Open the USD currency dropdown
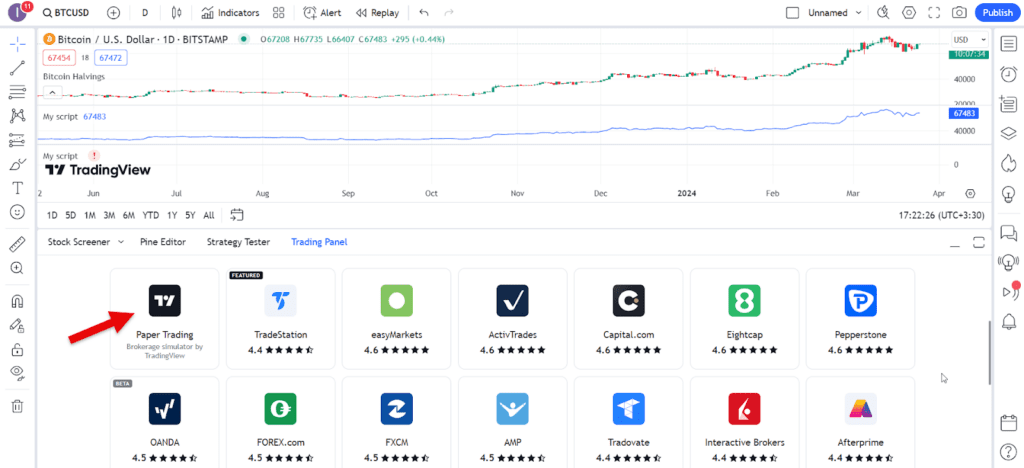This screenshot has width=1024, height=468. click(961, 39)
